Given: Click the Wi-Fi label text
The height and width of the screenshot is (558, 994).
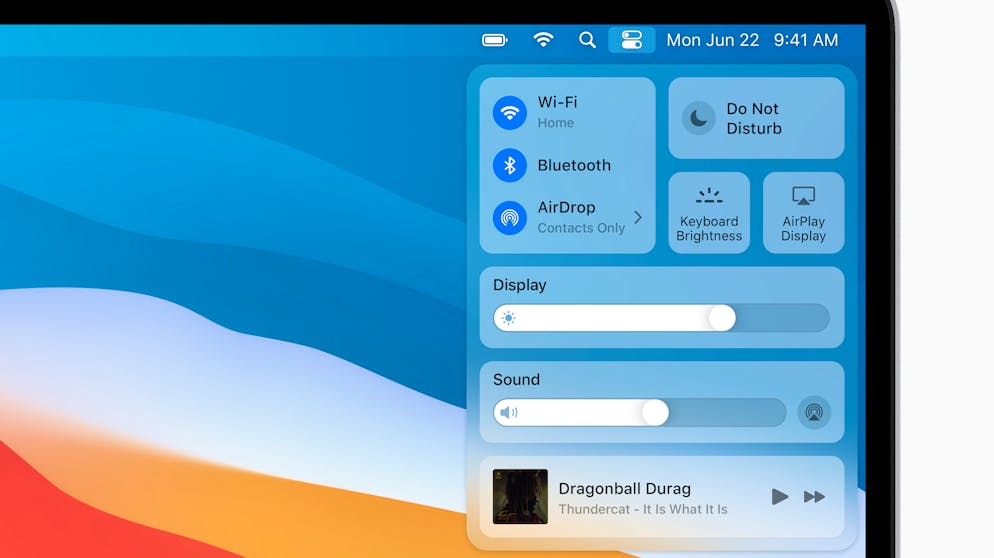Looking at the screenshot, I should coord(557,102).
